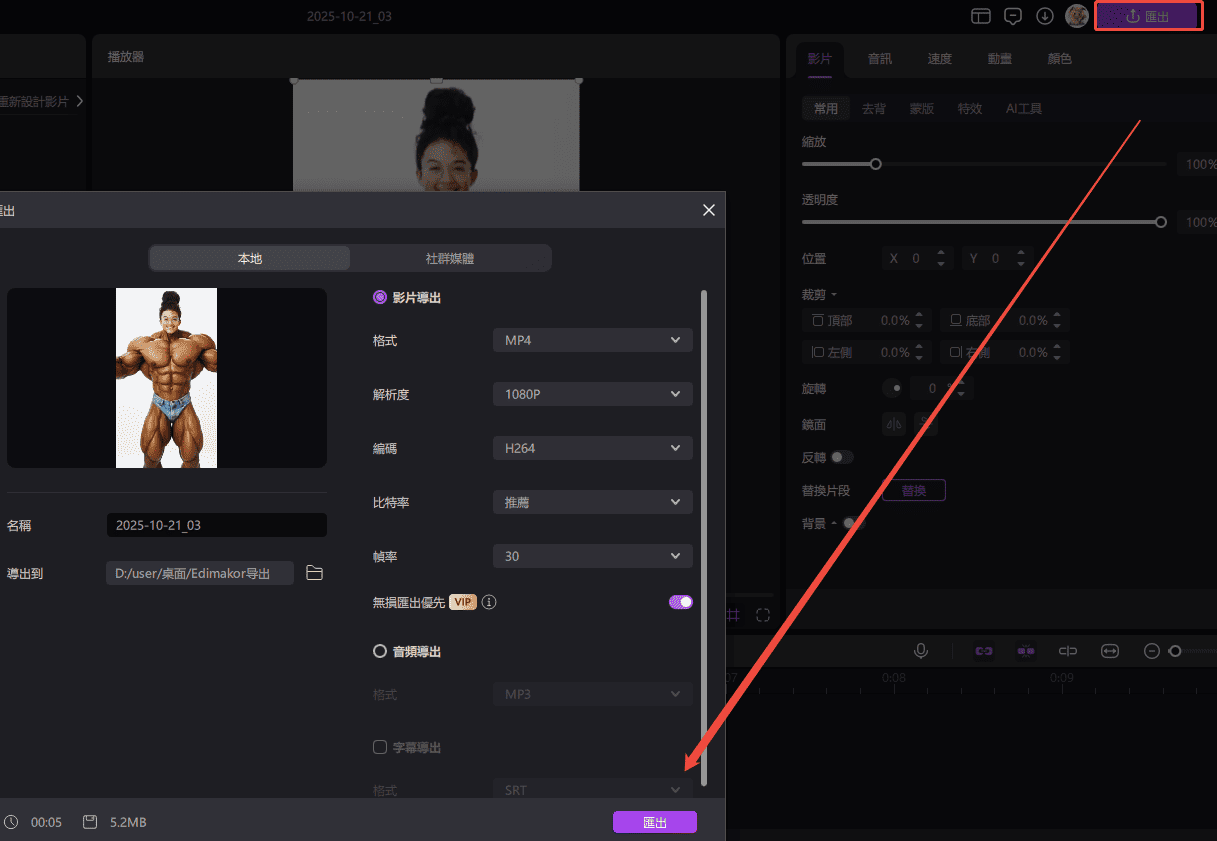The width and height of the screenshot is (1217, 841).
Task: Open the feedback message icon in top bar
Action: (x=1013, y=16)
